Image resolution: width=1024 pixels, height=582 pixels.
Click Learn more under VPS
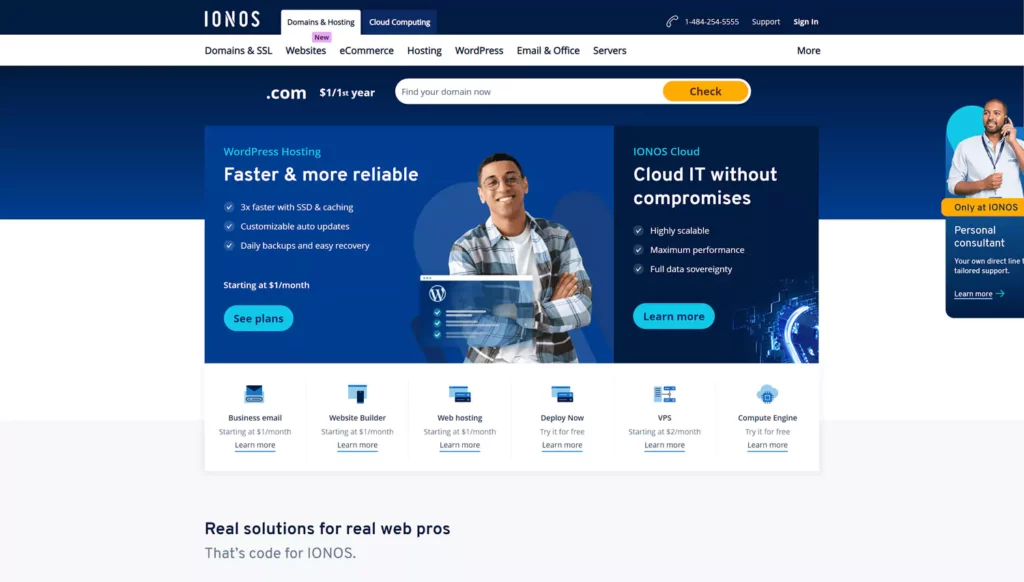click(664, 445)
